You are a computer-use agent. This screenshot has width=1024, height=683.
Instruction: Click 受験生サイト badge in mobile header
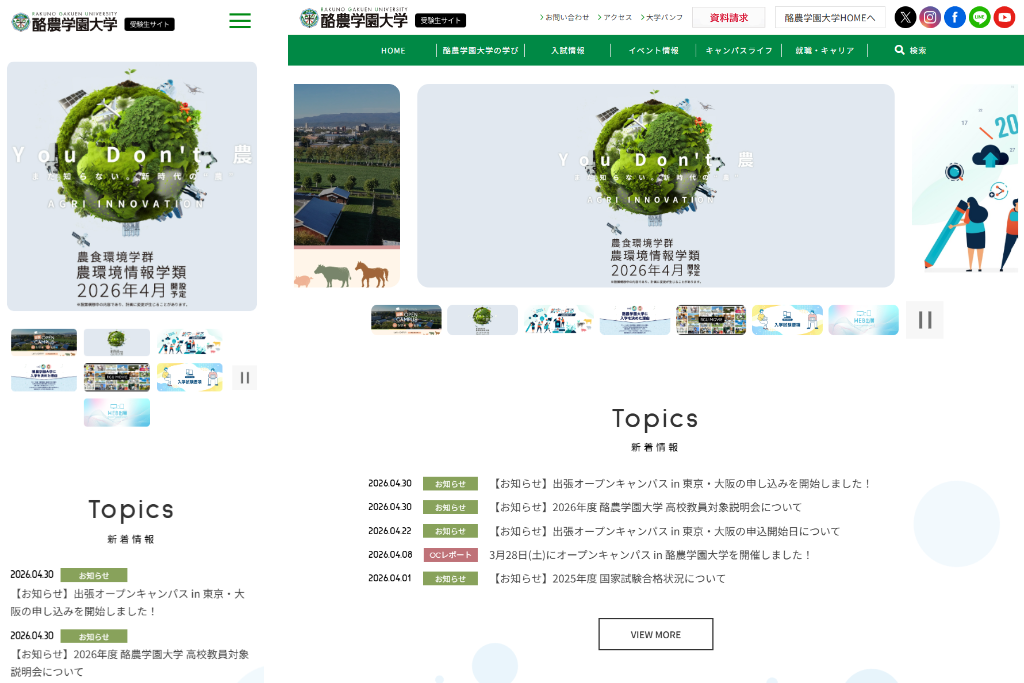[x=150, y=24]
